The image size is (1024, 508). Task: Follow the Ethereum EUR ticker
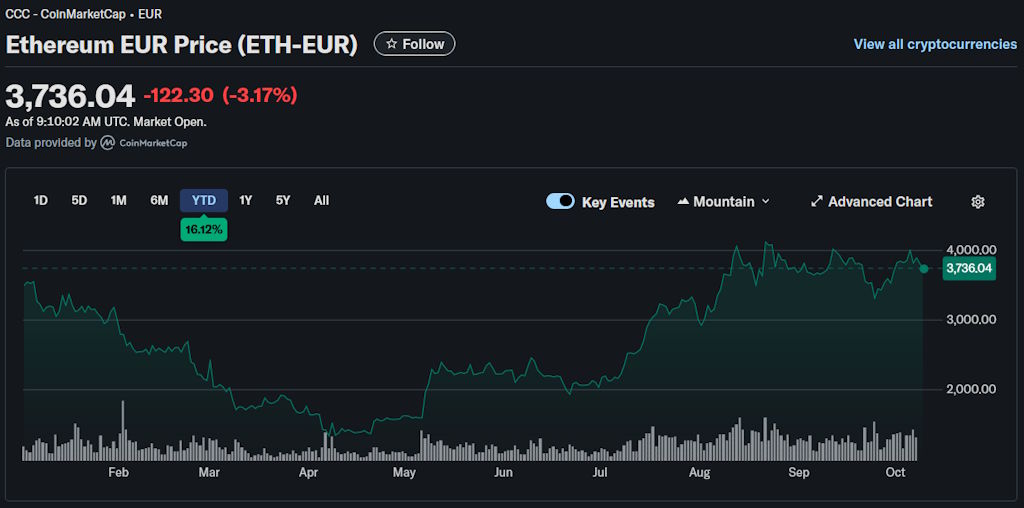tap(414, 44)
